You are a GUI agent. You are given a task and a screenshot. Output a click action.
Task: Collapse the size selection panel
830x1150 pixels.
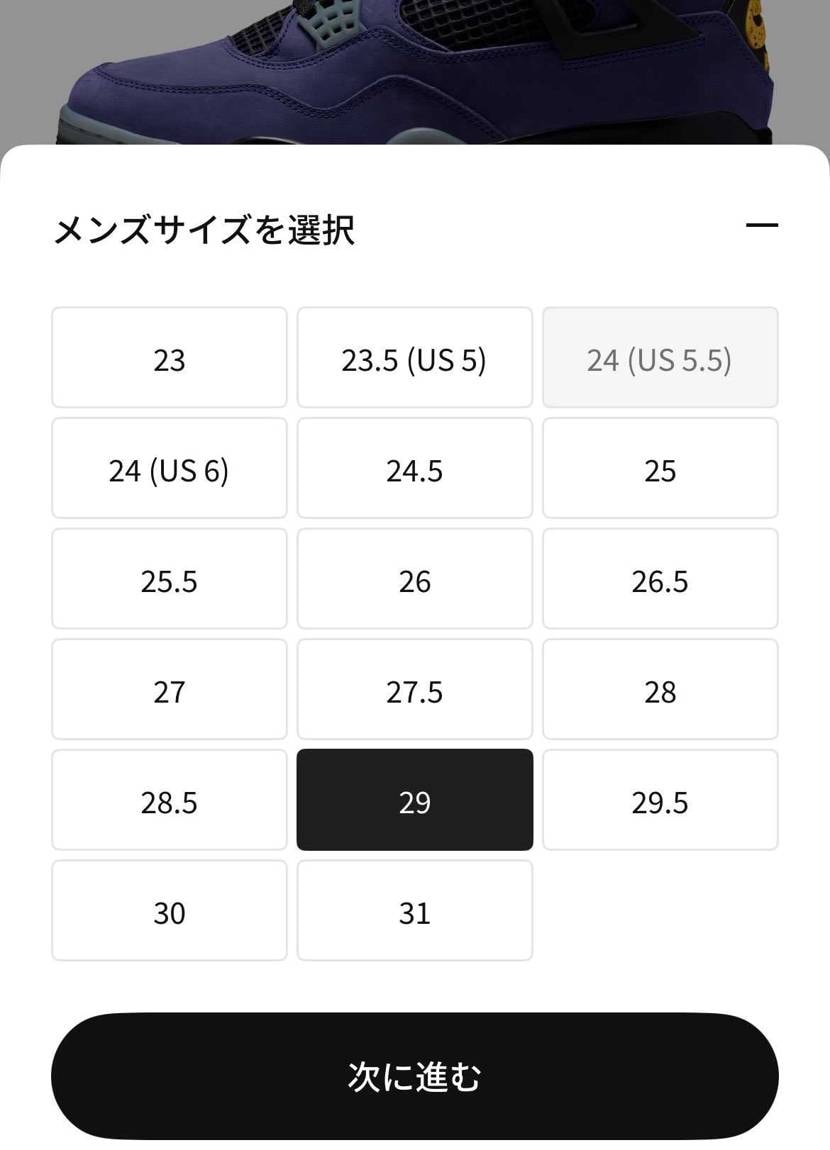763,226
